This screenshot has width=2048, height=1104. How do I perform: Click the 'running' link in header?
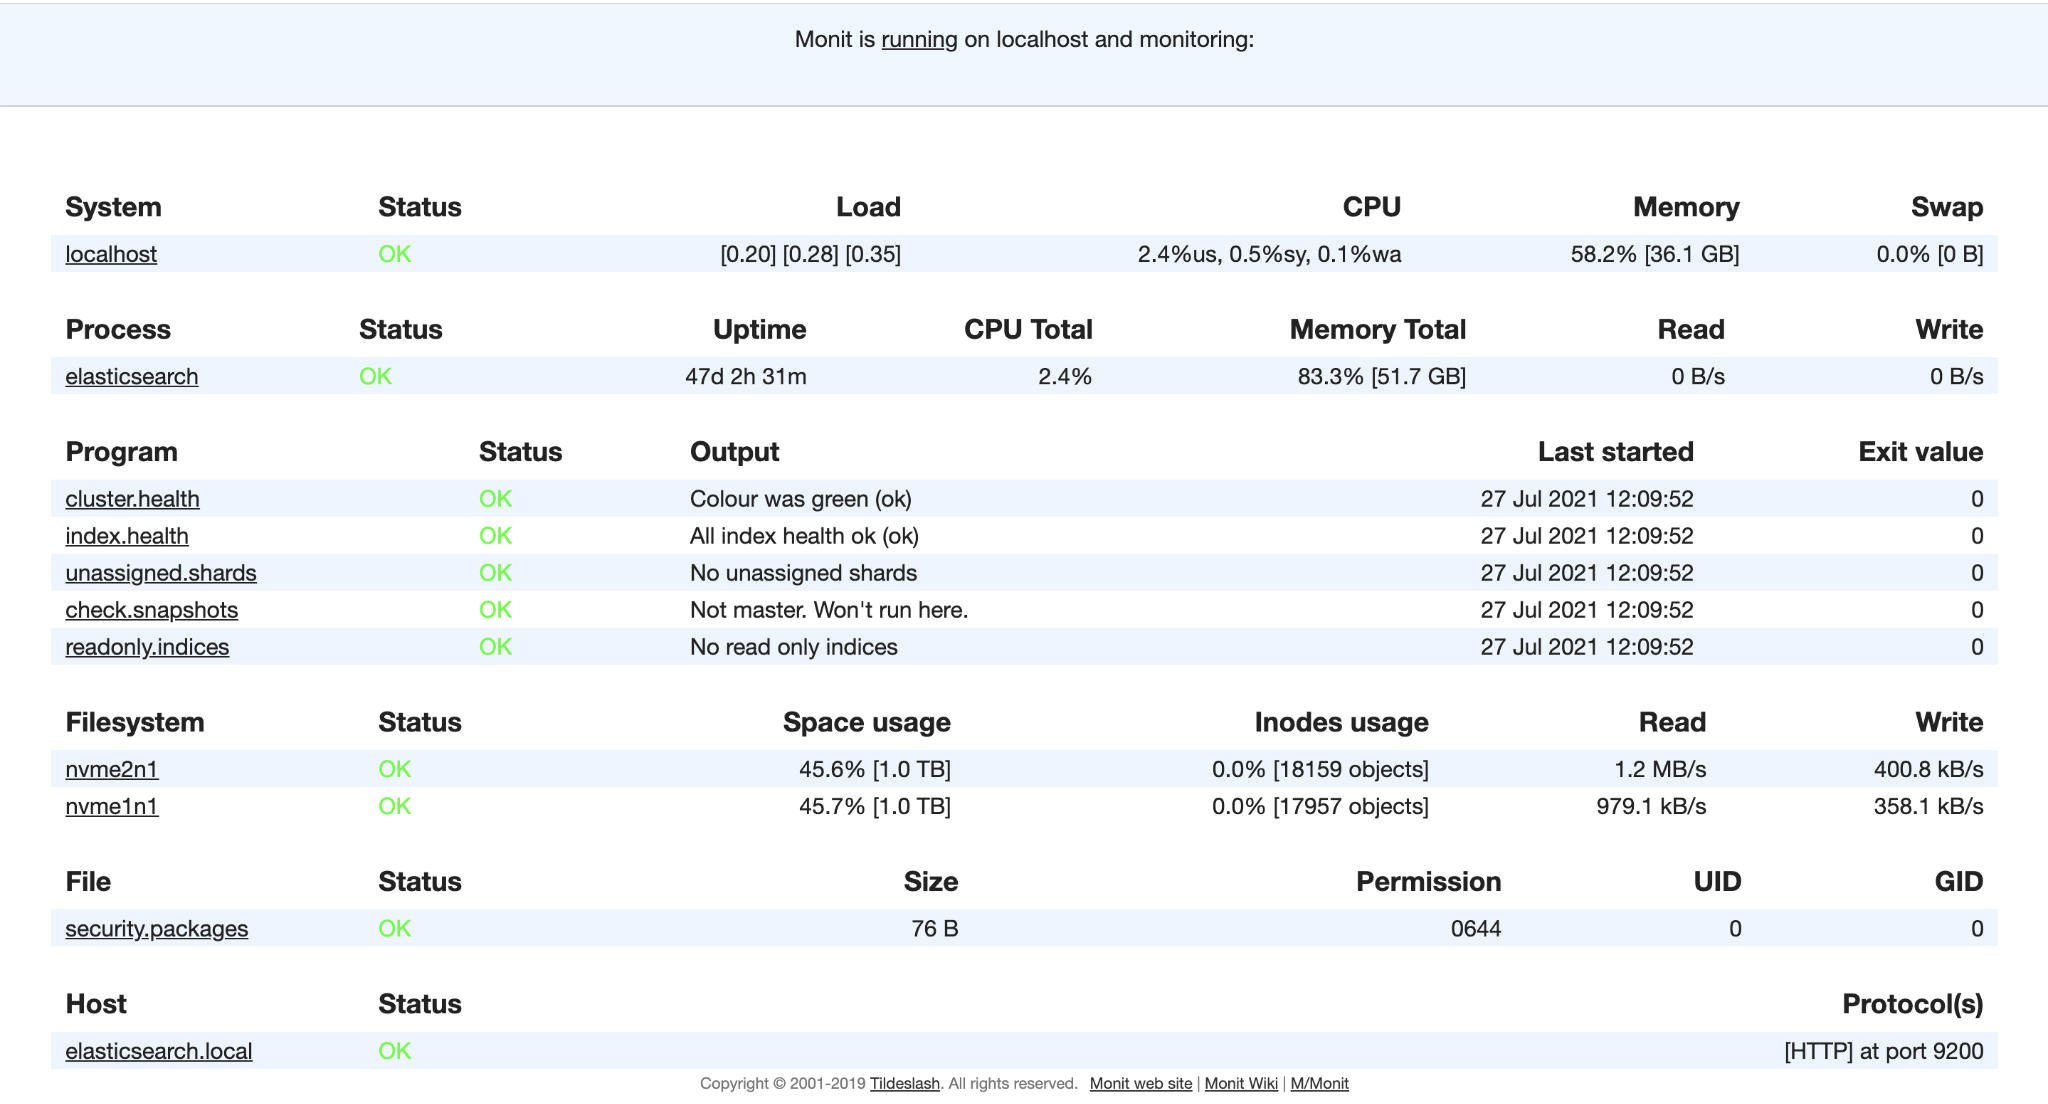coord(919,40)
